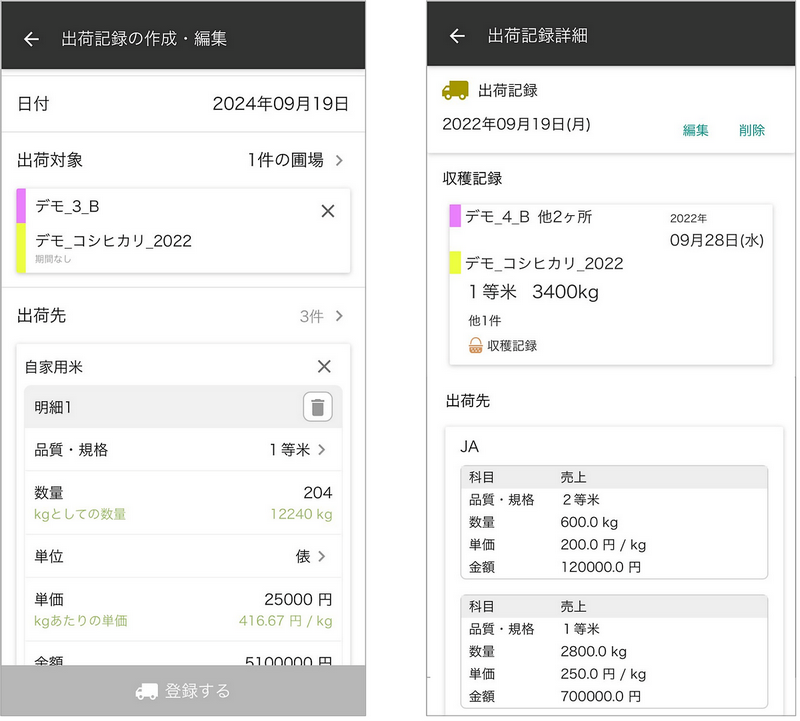Remove the 自家用米 destination card
Screen dimensions: 800x721
[x=323, y=367]
